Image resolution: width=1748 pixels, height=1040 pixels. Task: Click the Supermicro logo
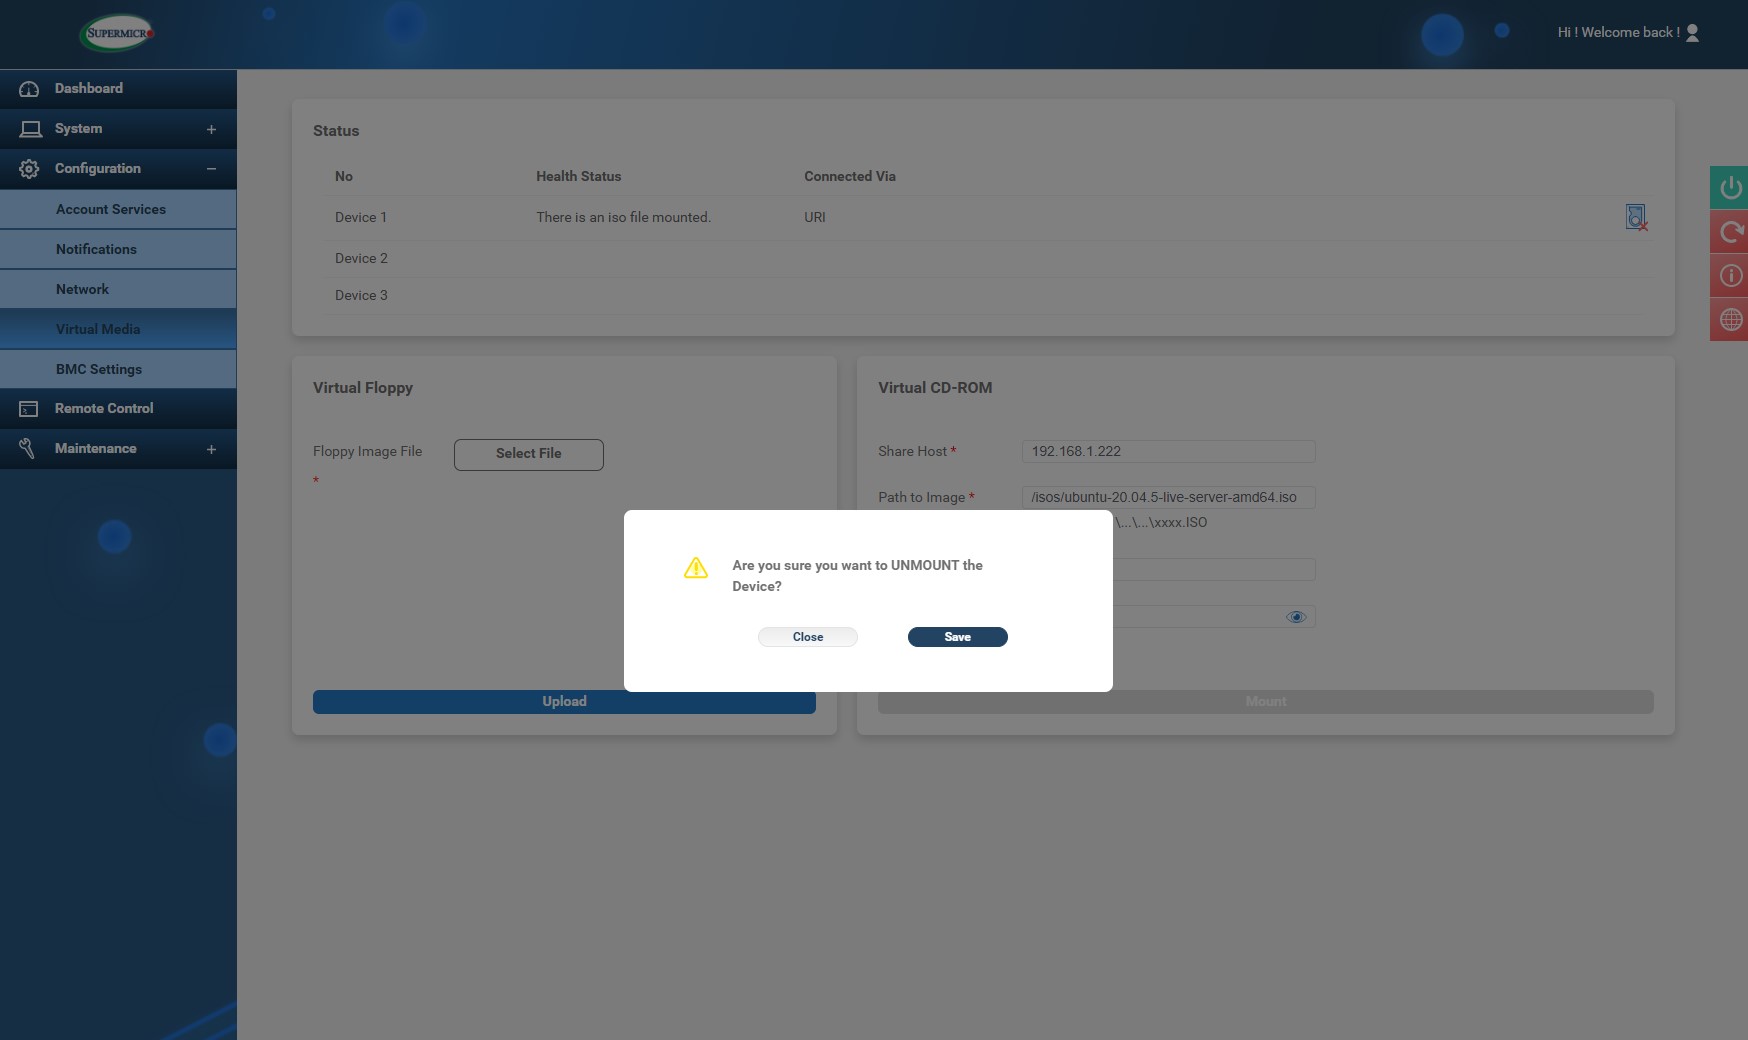click(117, 33)
